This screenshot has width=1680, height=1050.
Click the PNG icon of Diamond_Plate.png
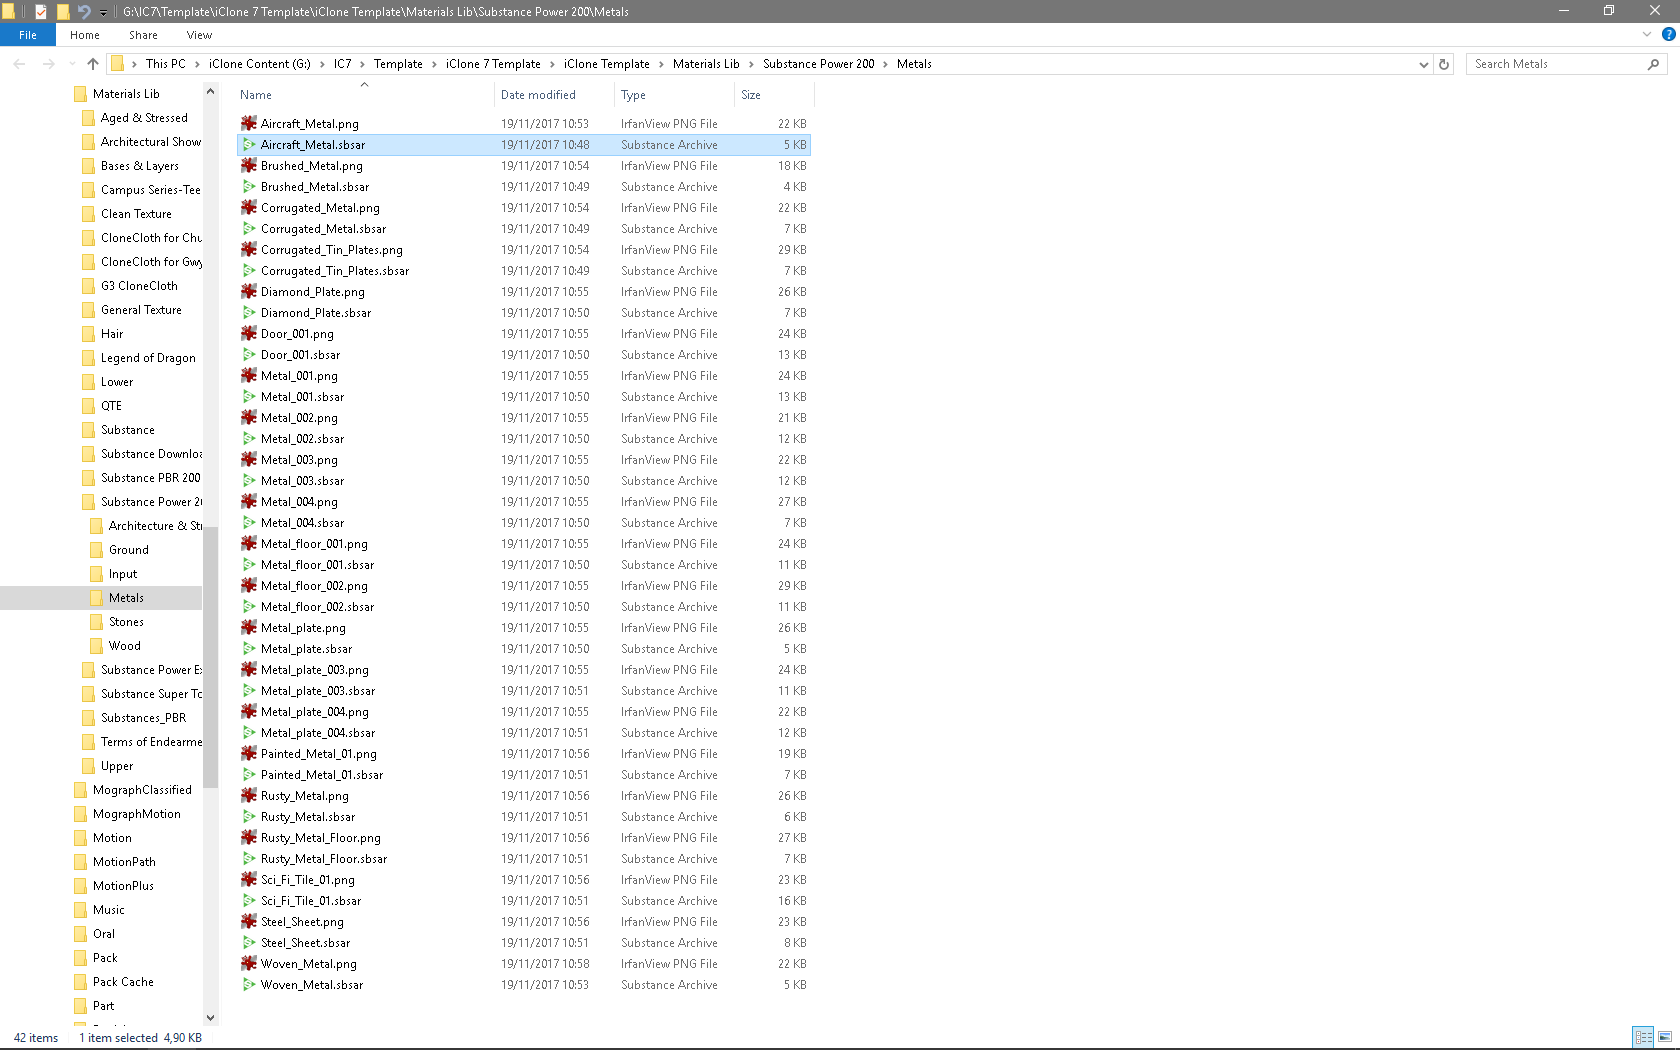pos(249,291)
